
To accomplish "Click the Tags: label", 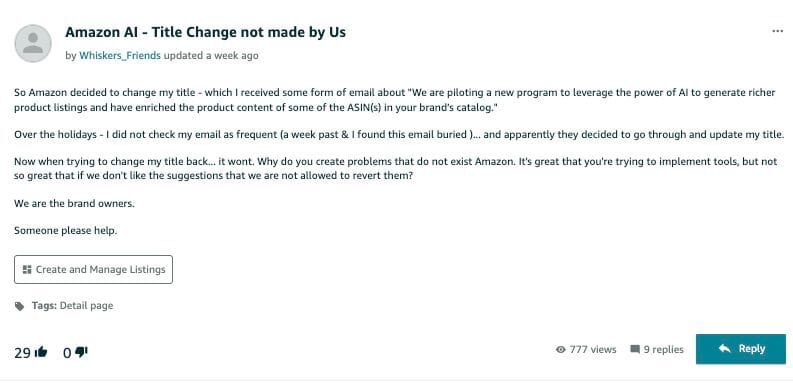I will 44,306.
